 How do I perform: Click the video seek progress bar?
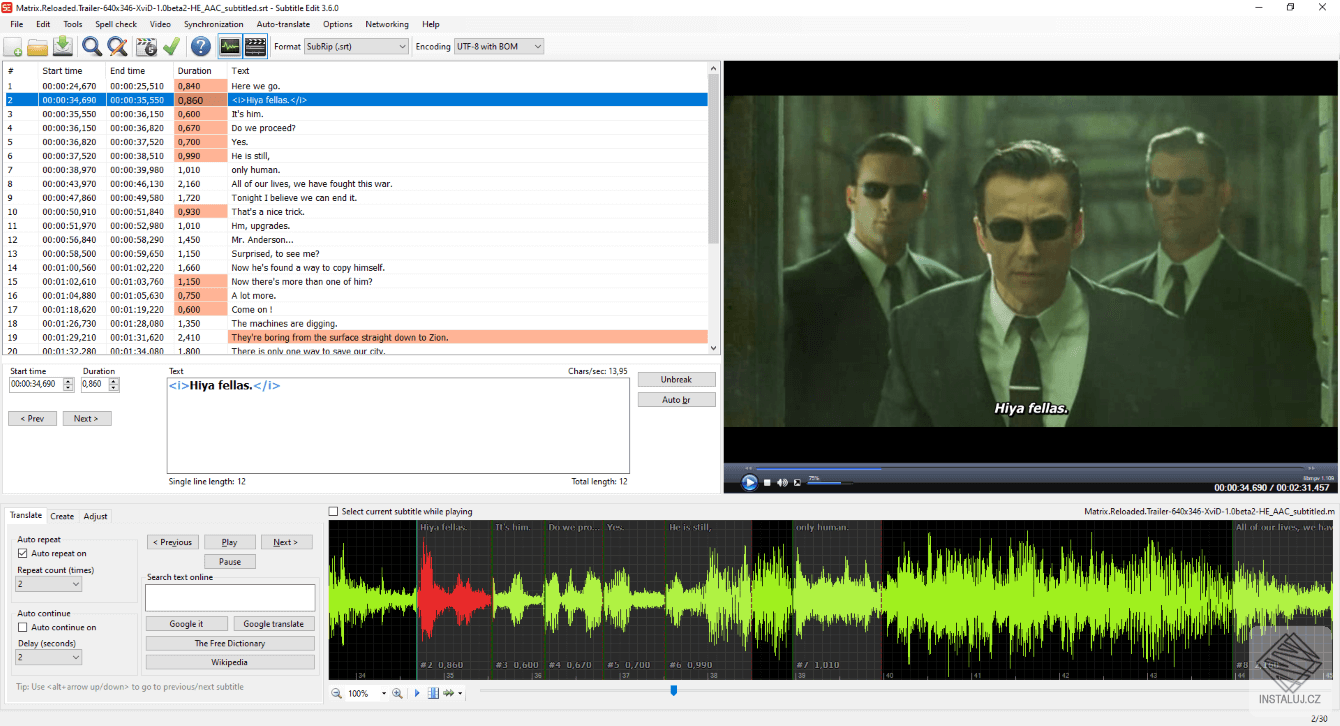point(1029,468)
